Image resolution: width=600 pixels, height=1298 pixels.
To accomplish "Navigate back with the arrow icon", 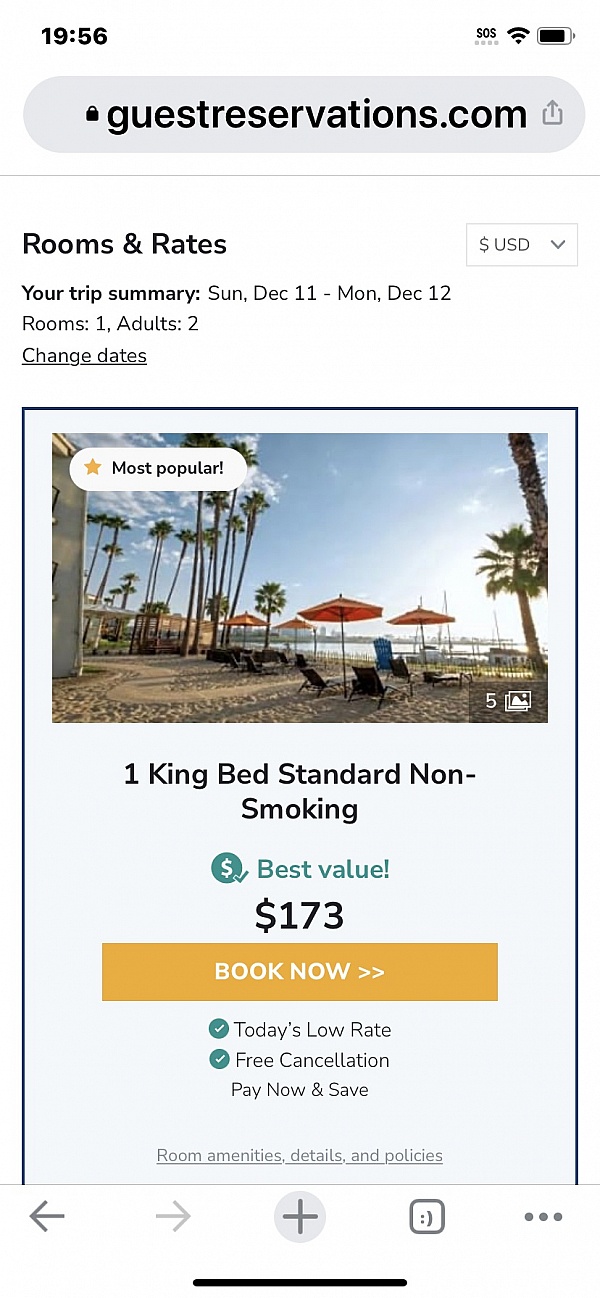I will coord(47,1216).
